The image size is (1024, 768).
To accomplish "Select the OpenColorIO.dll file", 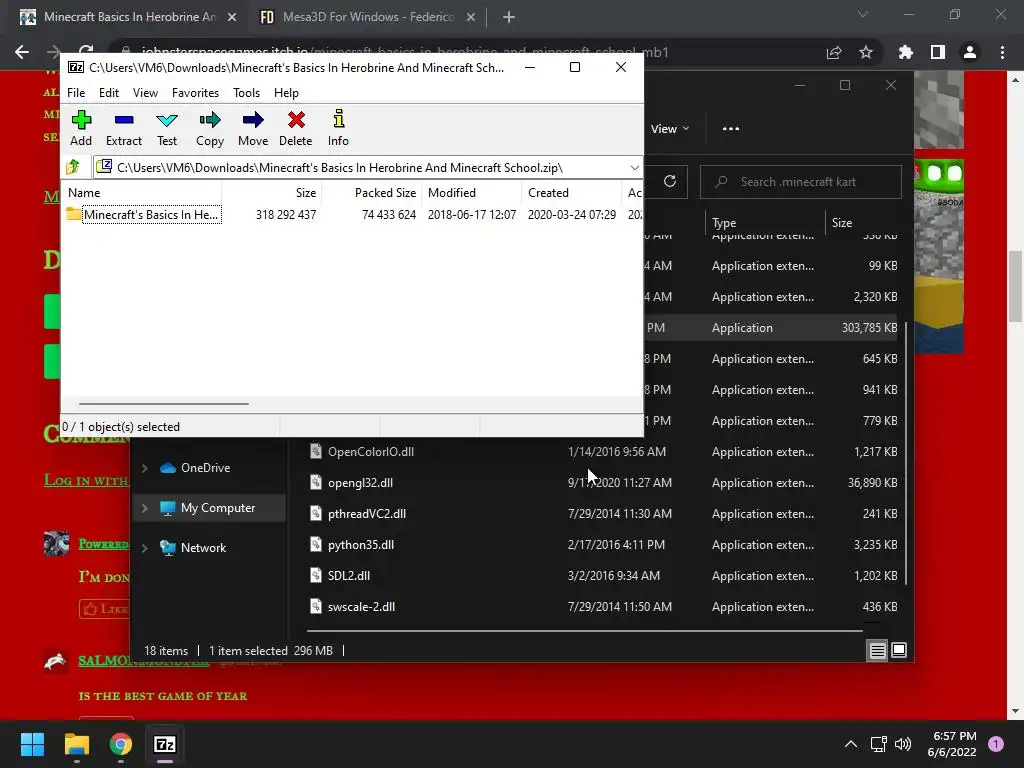I will click(371, 452).
